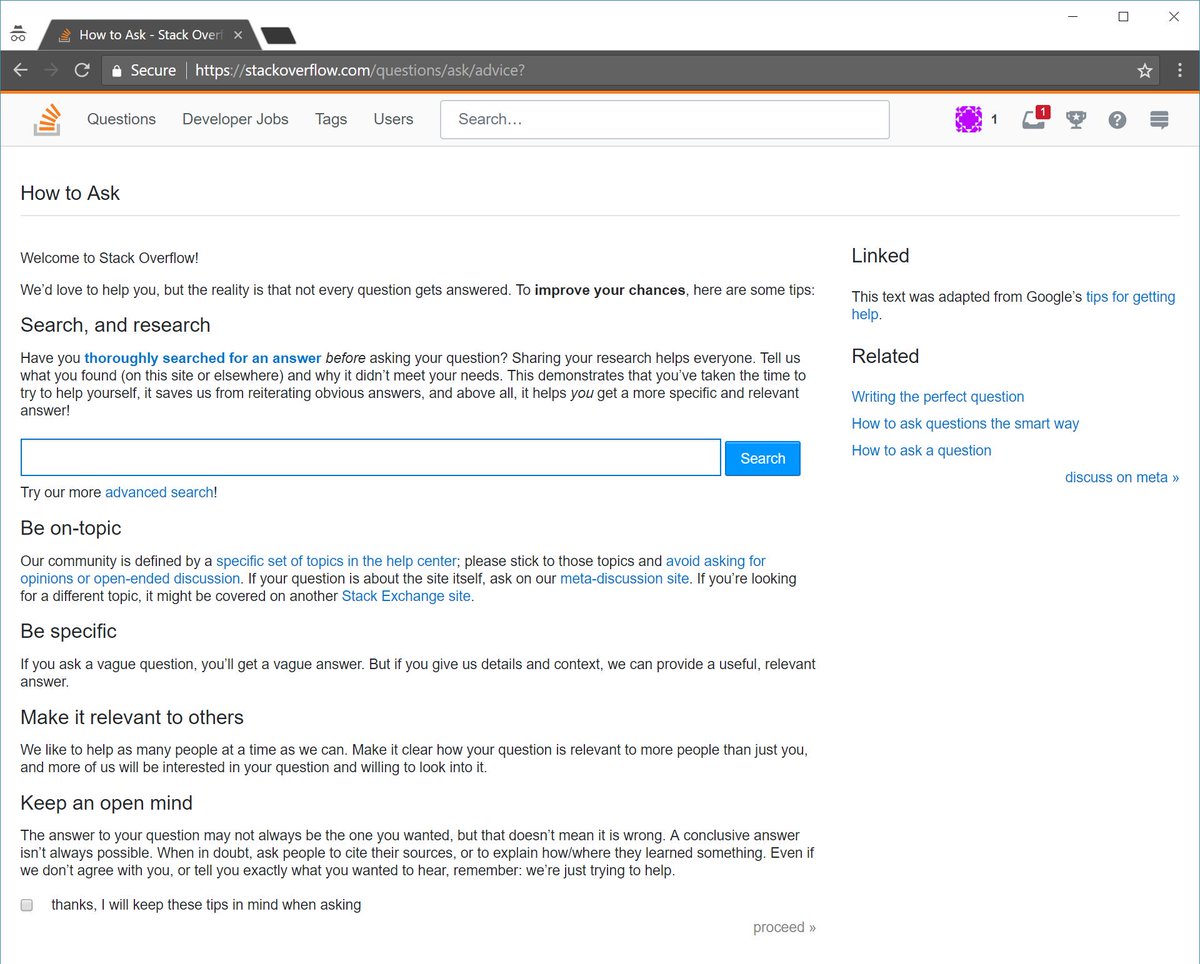Click 'discuss on meta »' link
Image resolution: width=1200 pixels, height=964 pixels.
pyautogui.click(x=1122, y=478)
